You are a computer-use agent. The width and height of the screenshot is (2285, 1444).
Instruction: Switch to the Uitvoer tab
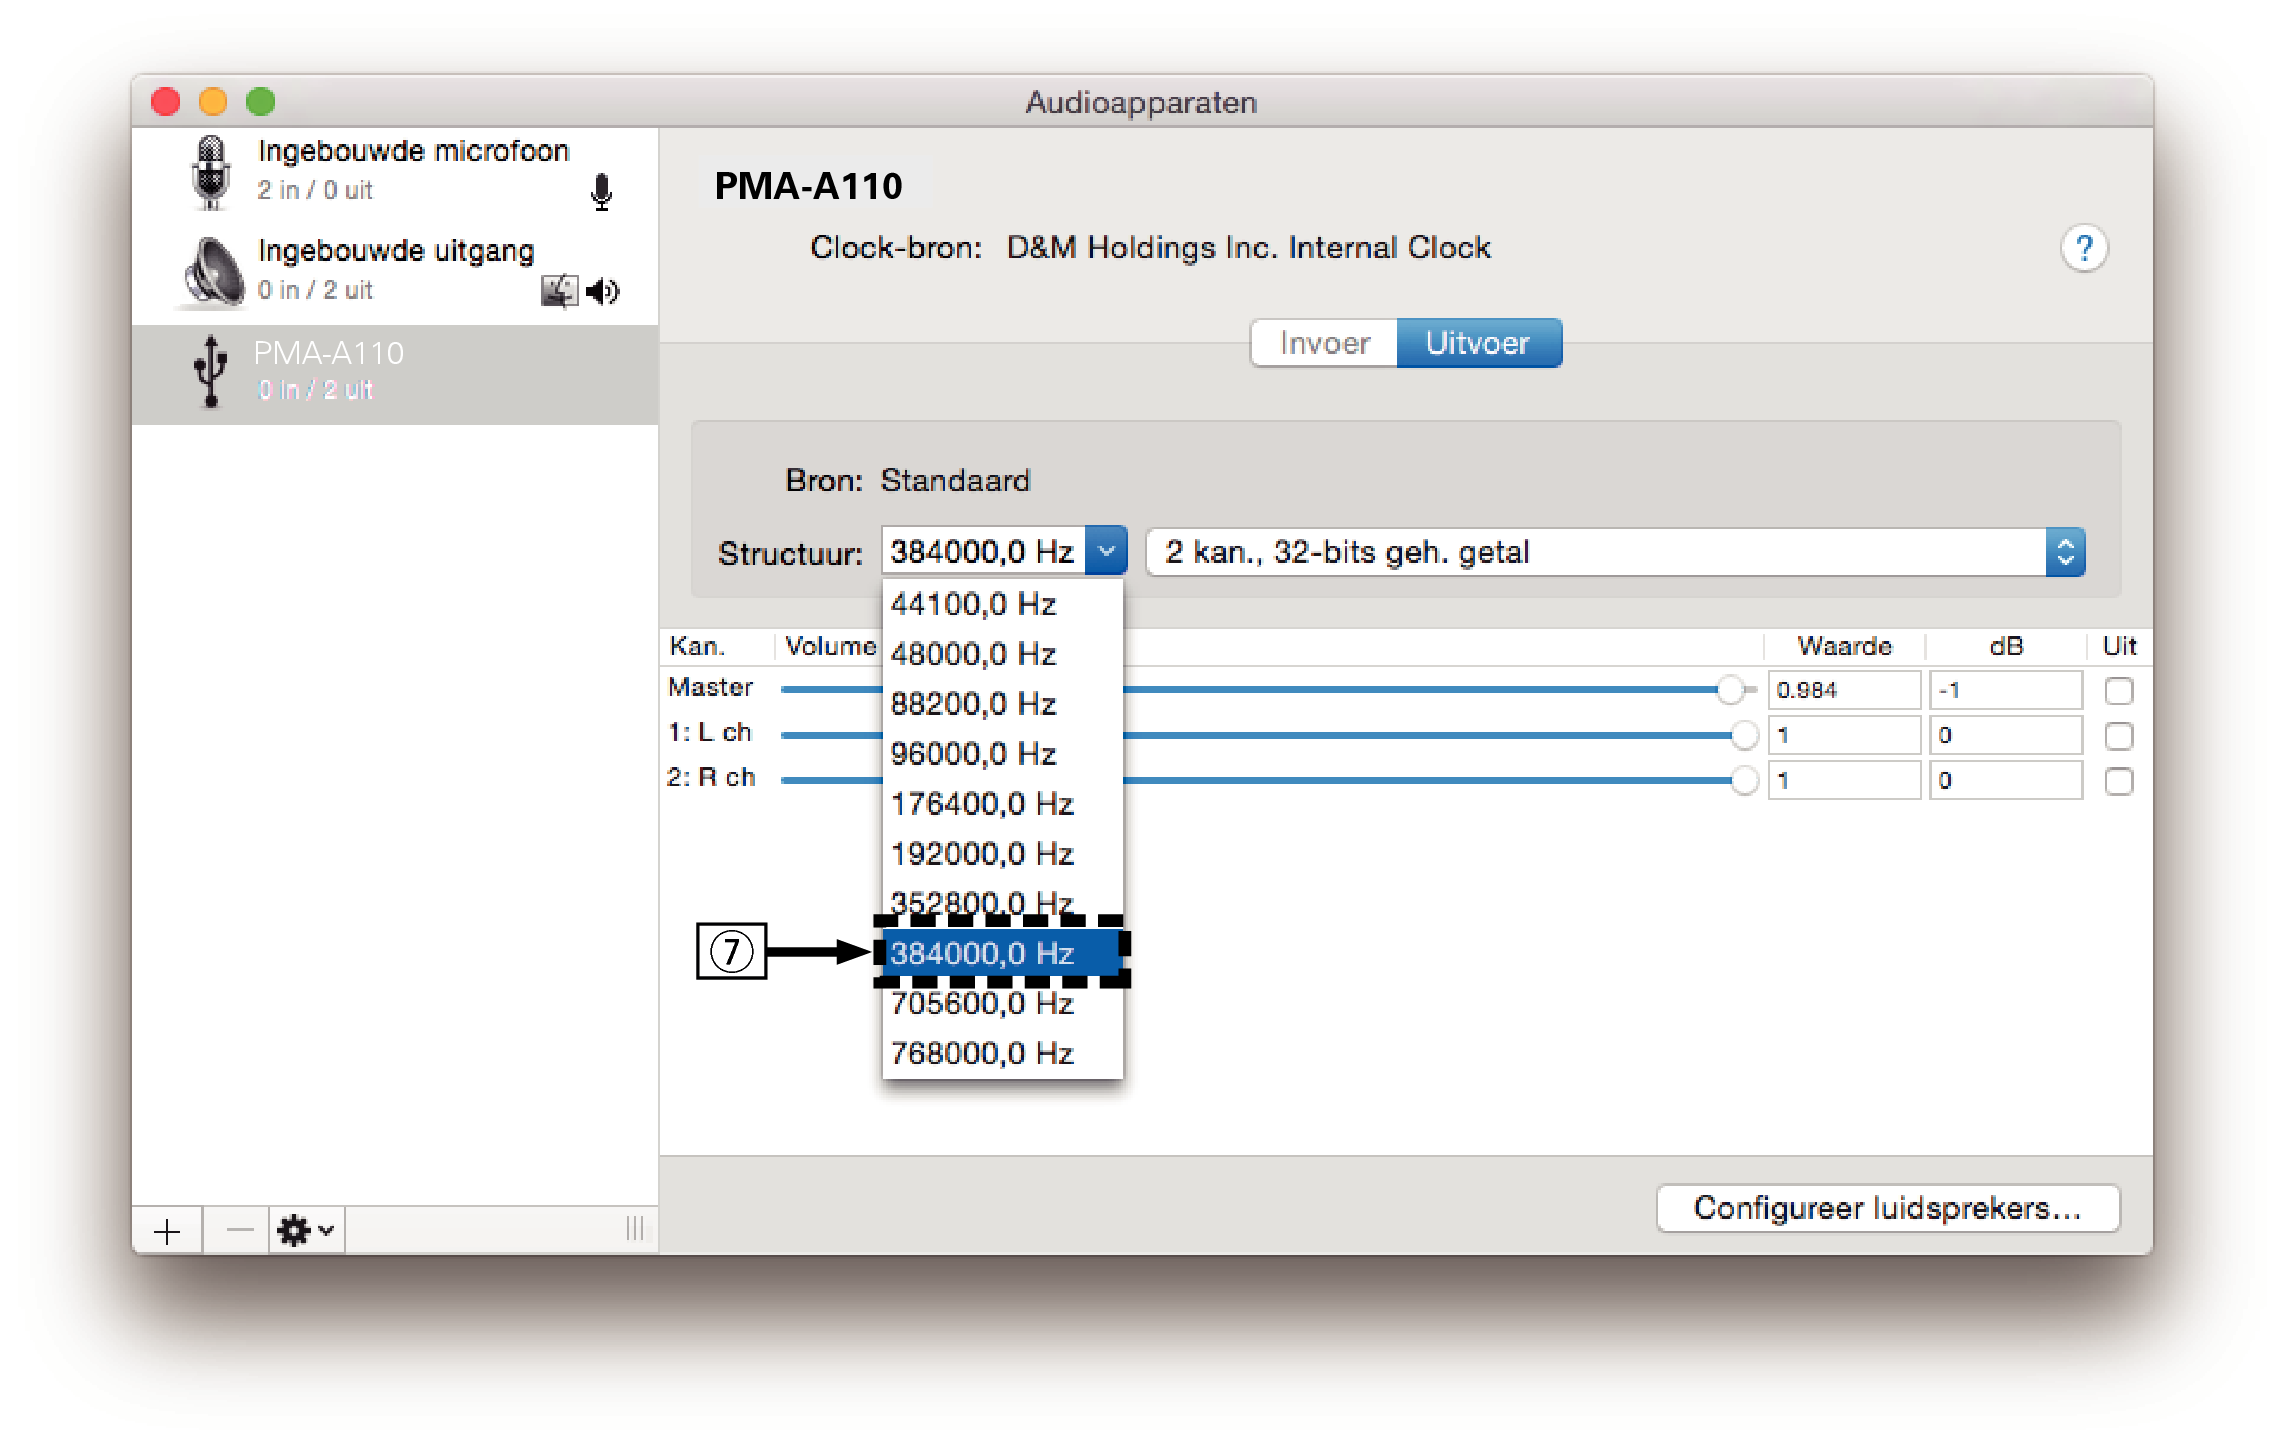(x=1479, y=342)
